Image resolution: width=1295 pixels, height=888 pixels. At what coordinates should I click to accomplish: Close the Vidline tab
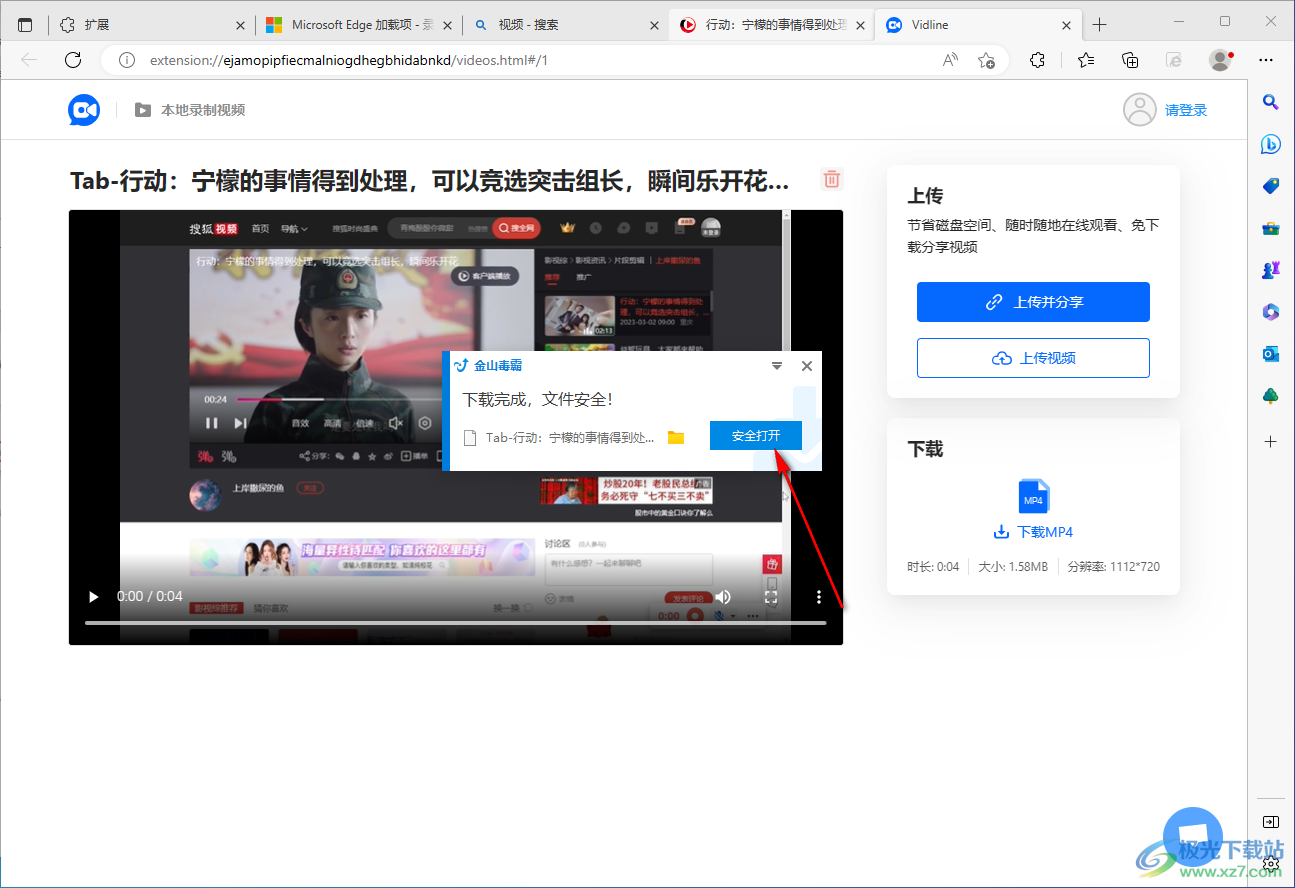point(1066,25)
